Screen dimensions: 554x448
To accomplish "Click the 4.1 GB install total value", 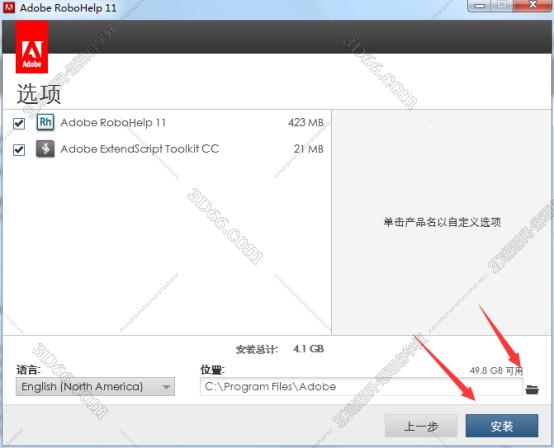I will [308, 349].
